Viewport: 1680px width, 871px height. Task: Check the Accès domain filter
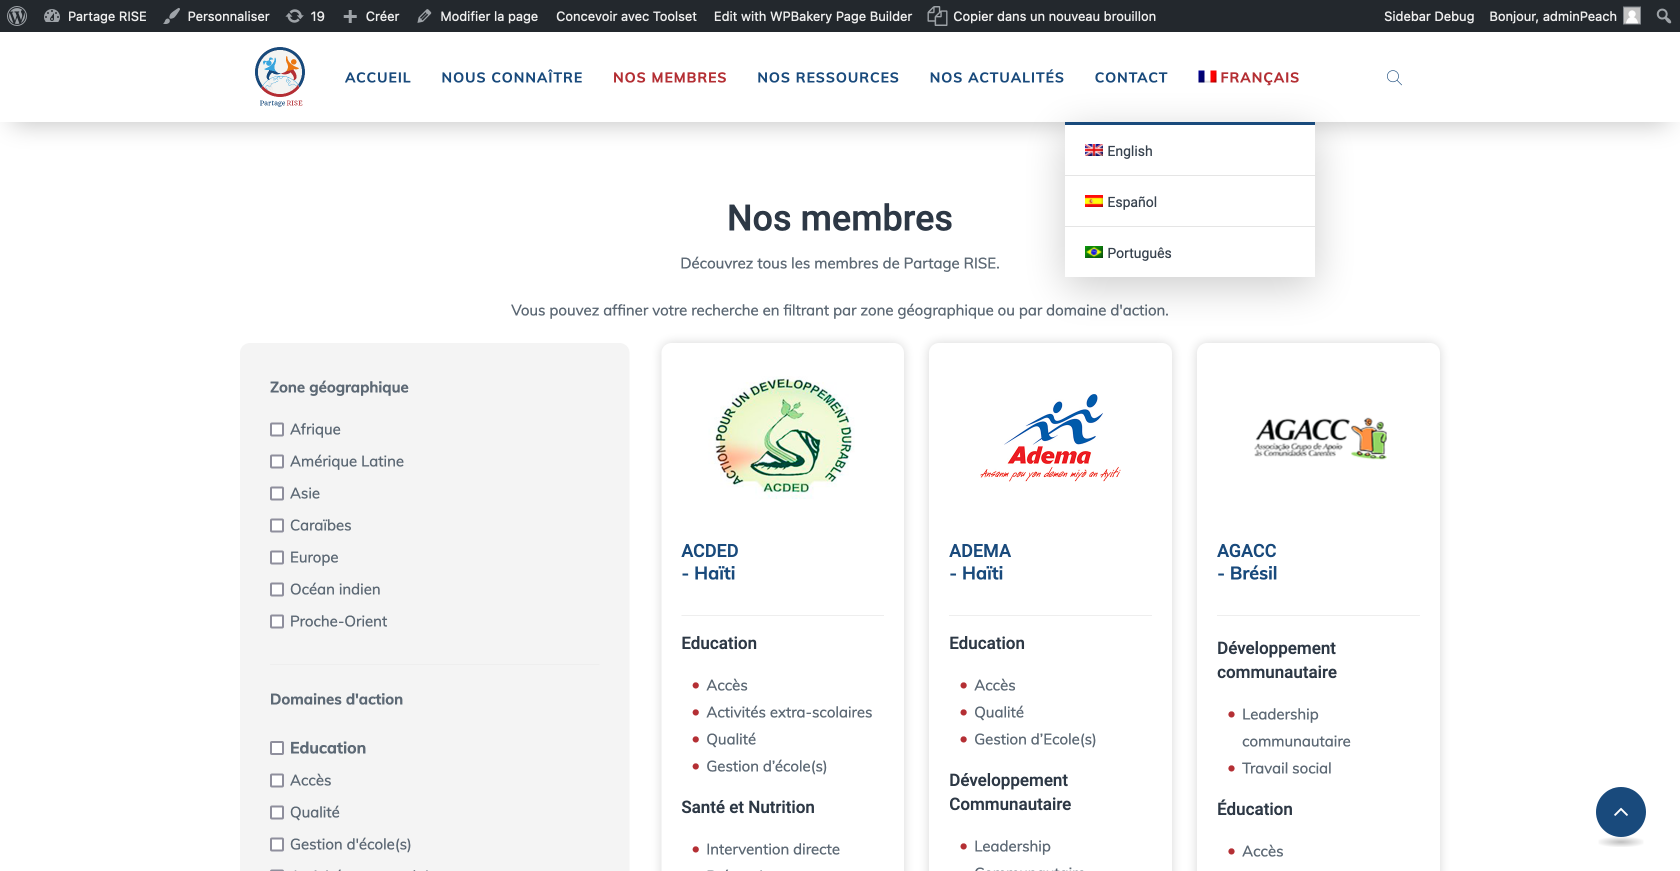[x=277, y=780]
